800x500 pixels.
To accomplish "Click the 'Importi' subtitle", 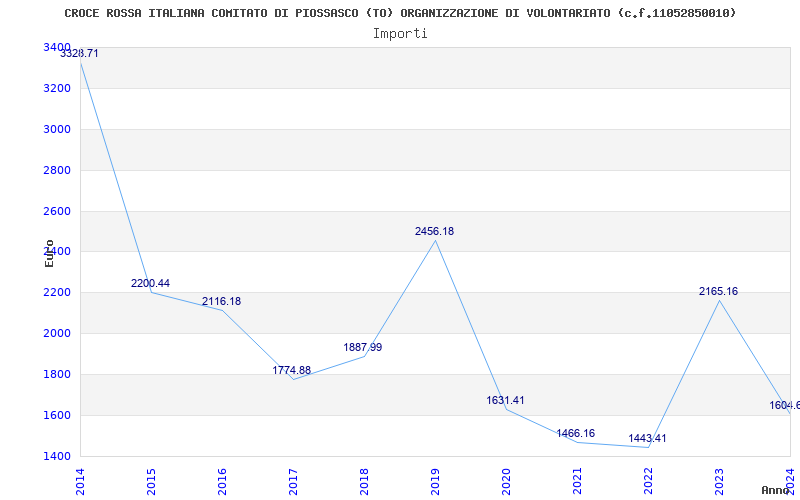I will tap(400, 34).
